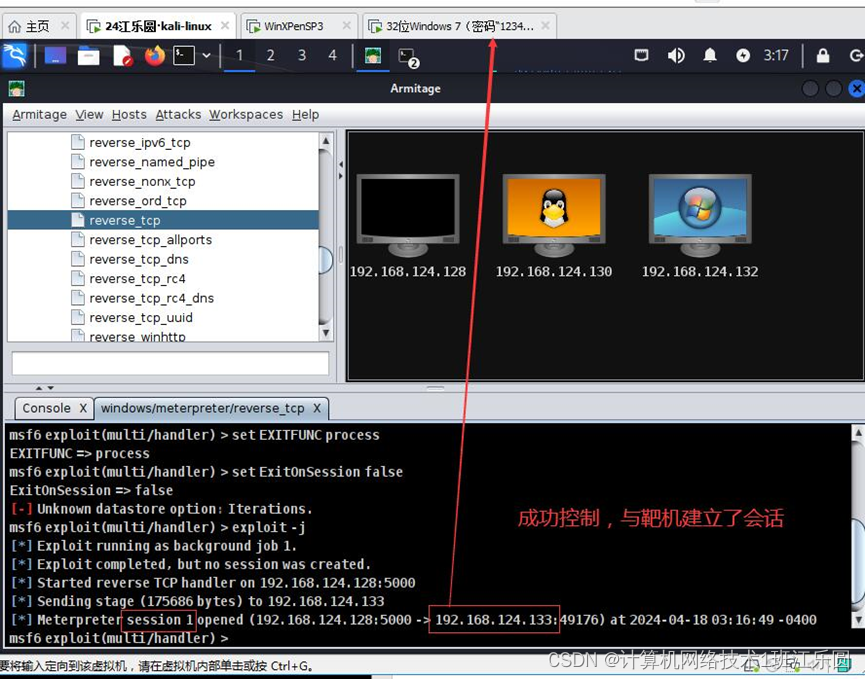This screenshot has width=865, height=679.
Task: Close the windows/meterpreter/reverse_tcp tab
Action: coord(317,408)
